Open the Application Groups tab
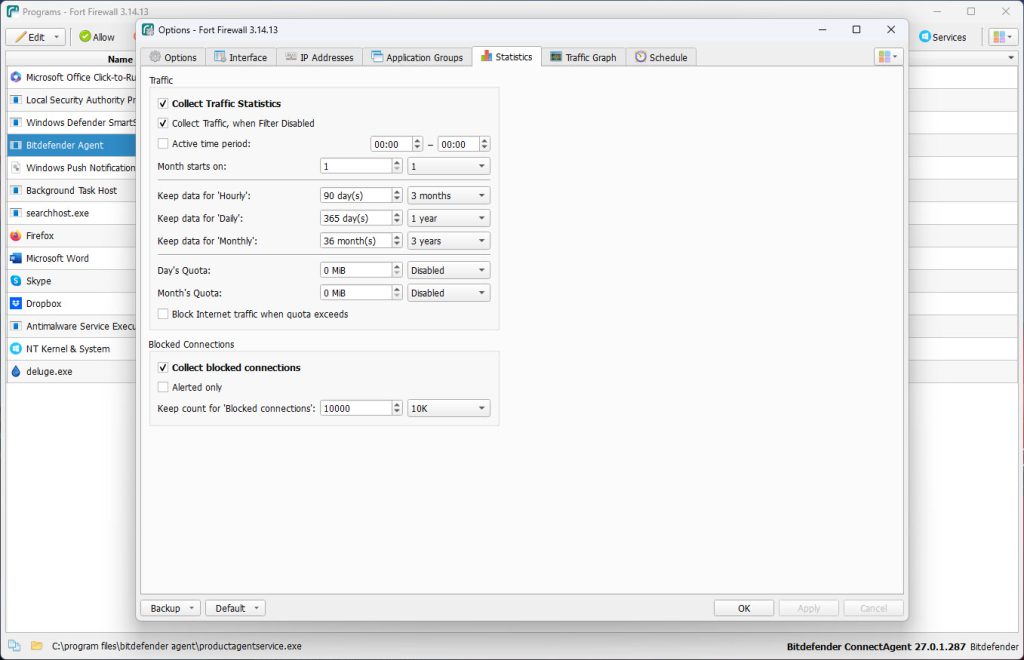Screen dimensions: 1024x660 tap(417, 57)
